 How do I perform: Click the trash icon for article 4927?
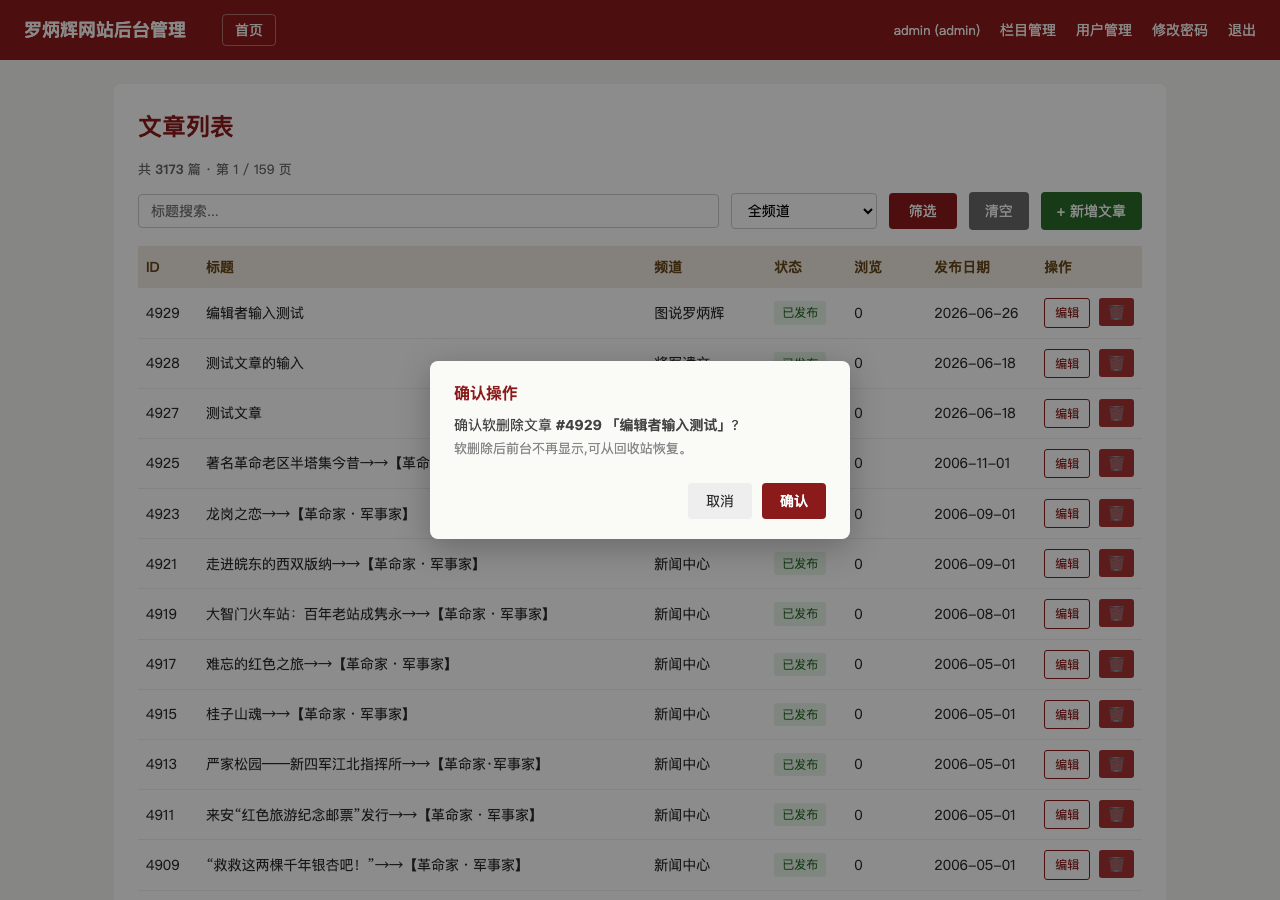coord(1116,413)
